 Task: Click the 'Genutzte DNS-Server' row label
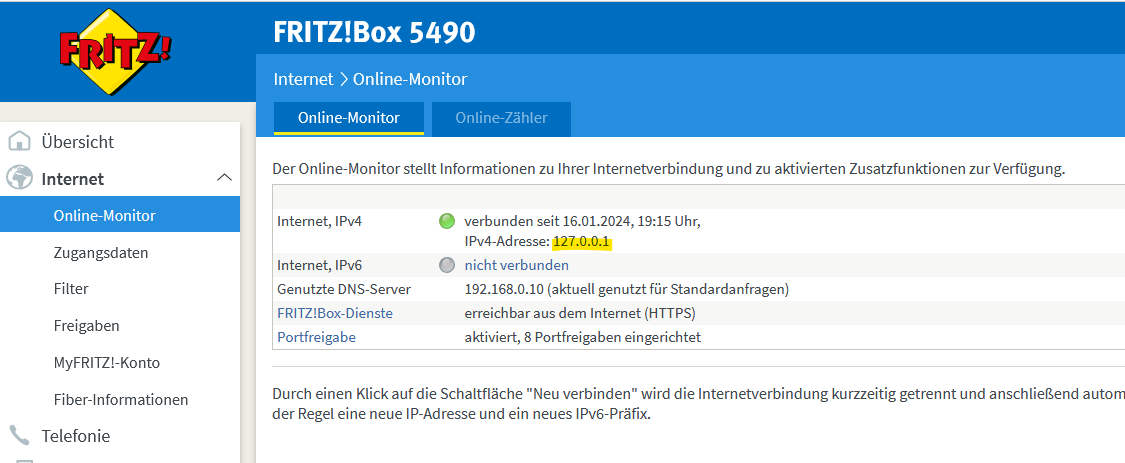pos(344,289)
